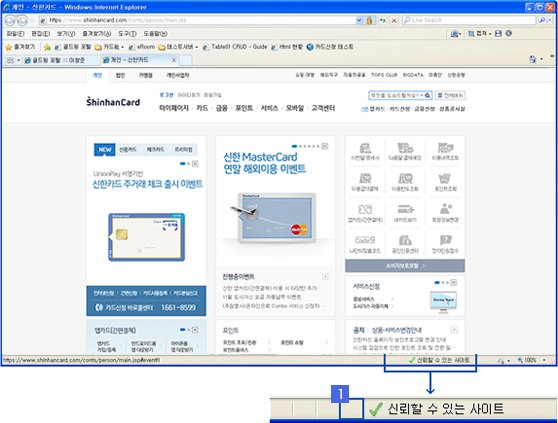Screen dimensions: 558x423
Task: Expand the 테스트서버 favorites folder dropdown
Action: tap(196, 47)
